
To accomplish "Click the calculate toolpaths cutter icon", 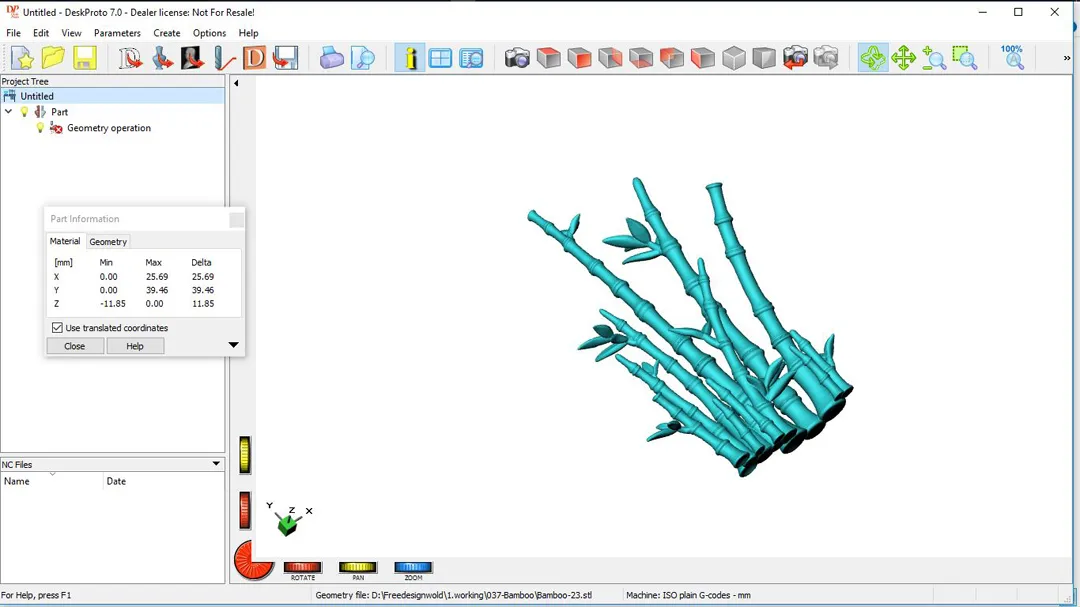I will 223,58.
